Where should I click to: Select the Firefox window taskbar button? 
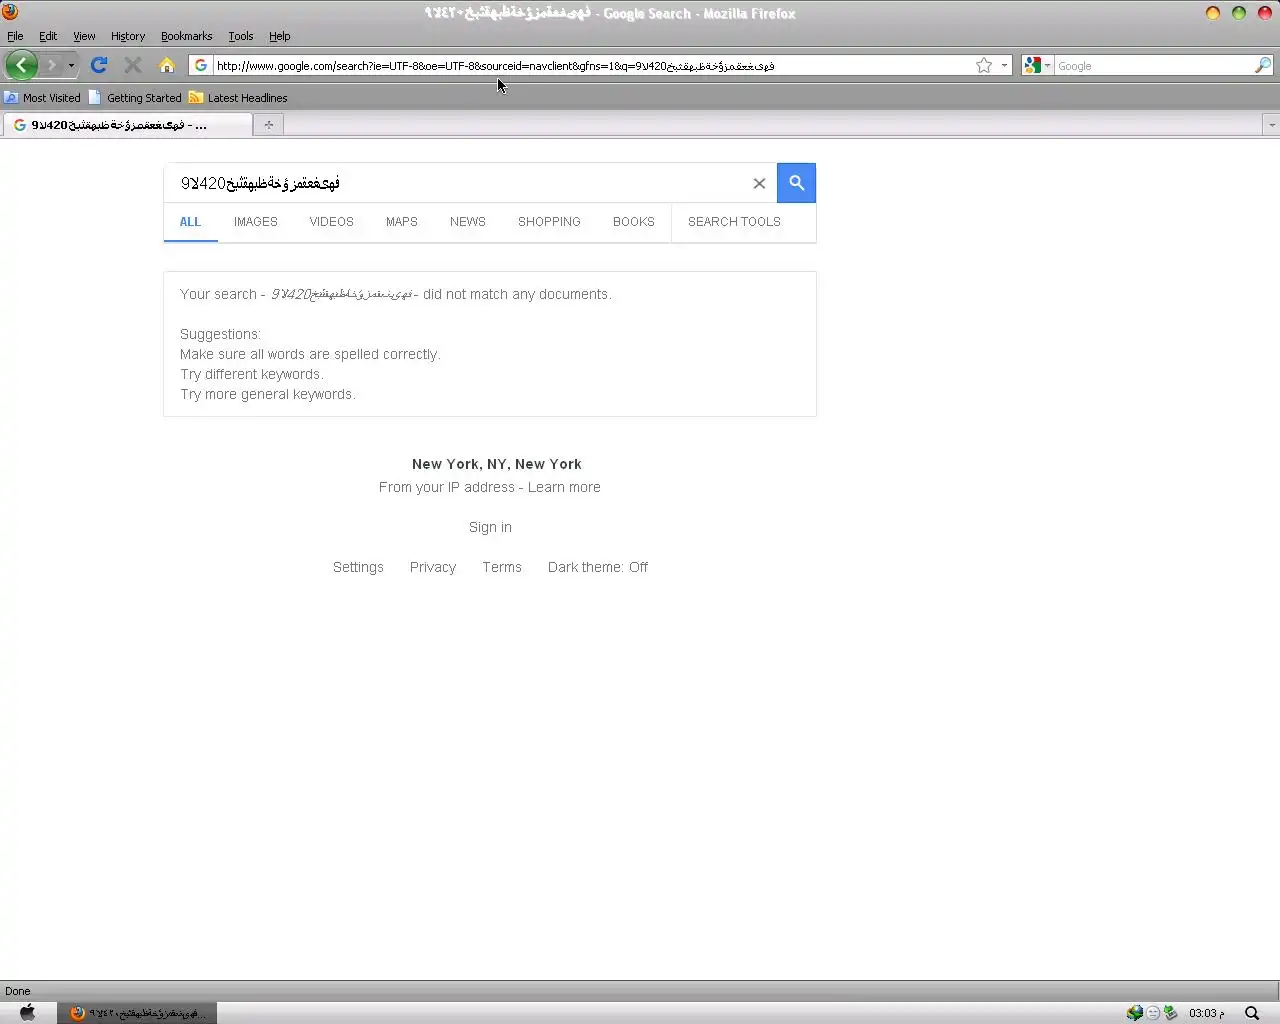click(136, 1013)
